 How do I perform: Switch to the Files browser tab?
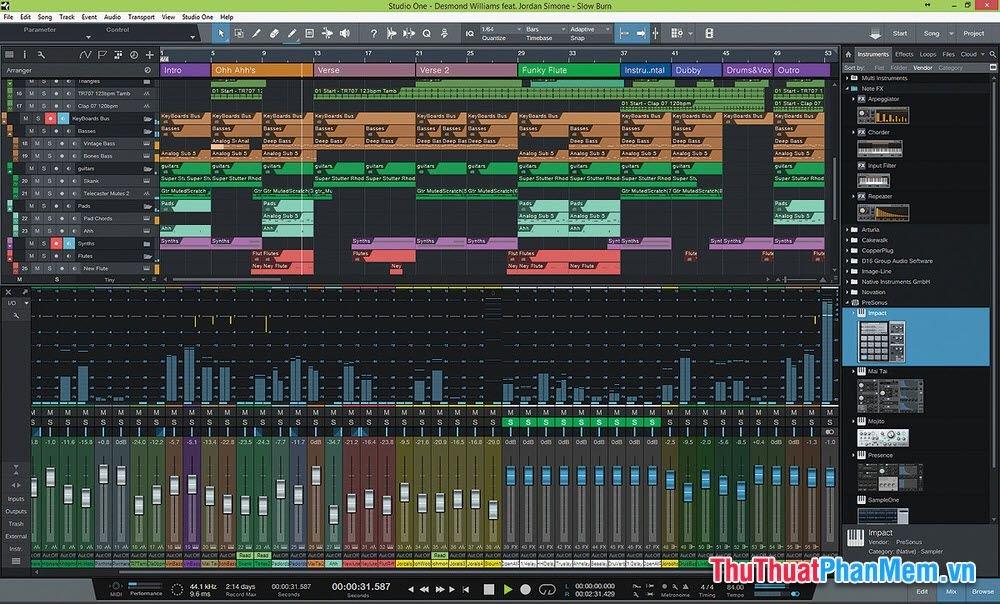[948, 54]
